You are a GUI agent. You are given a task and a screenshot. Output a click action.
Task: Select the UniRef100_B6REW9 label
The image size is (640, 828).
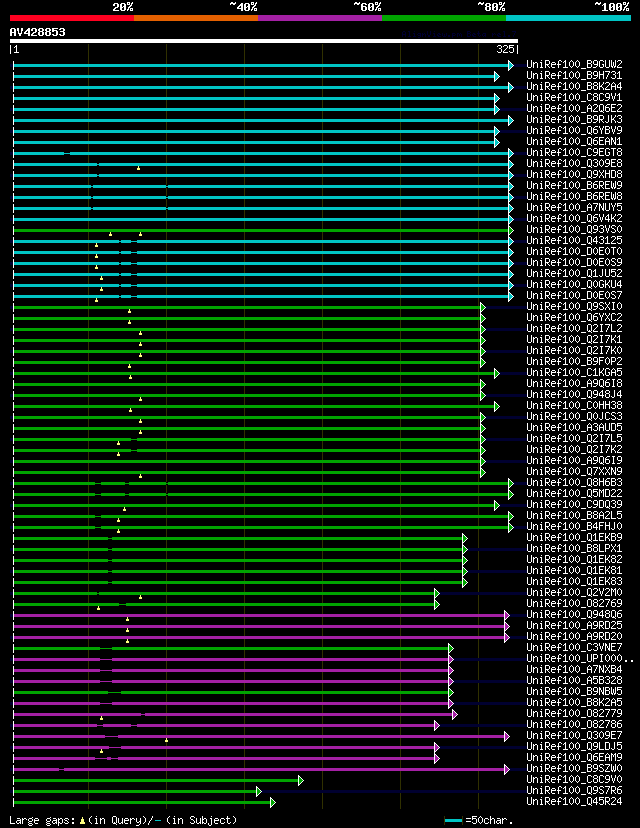click(x=575, y=185)
